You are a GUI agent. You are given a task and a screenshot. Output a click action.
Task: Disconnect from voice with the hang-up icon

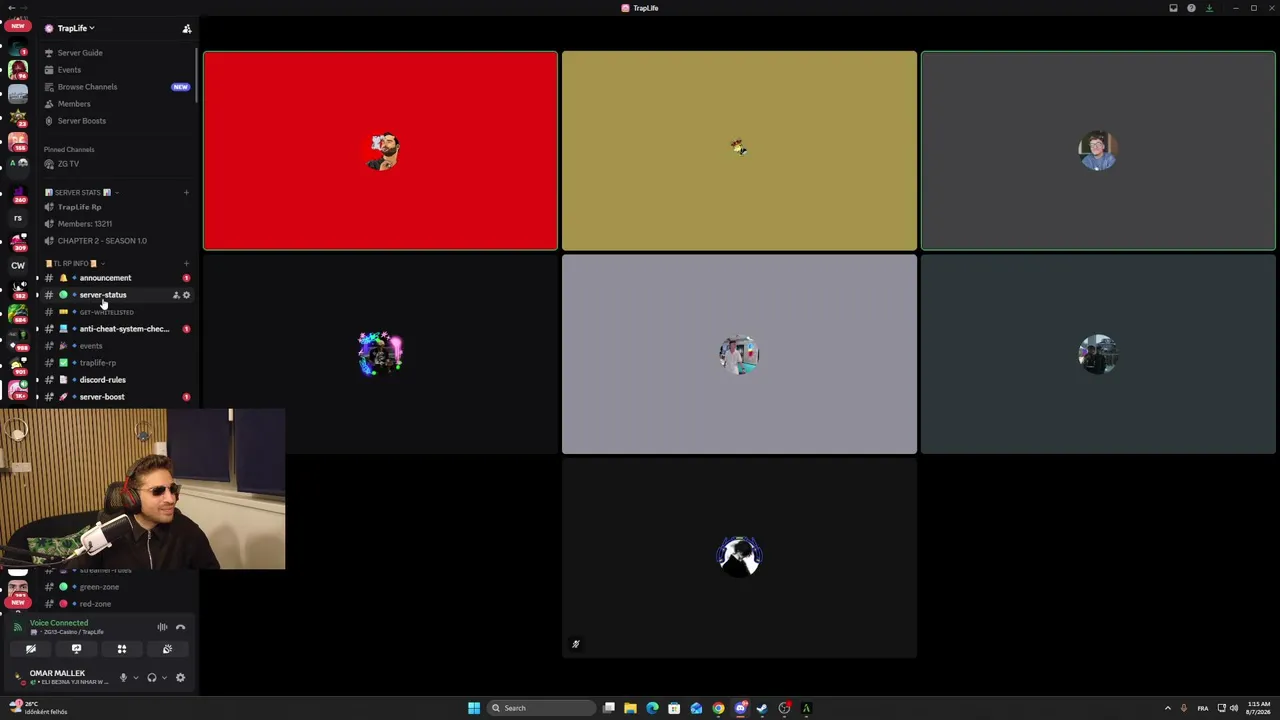tap(181, 627)
